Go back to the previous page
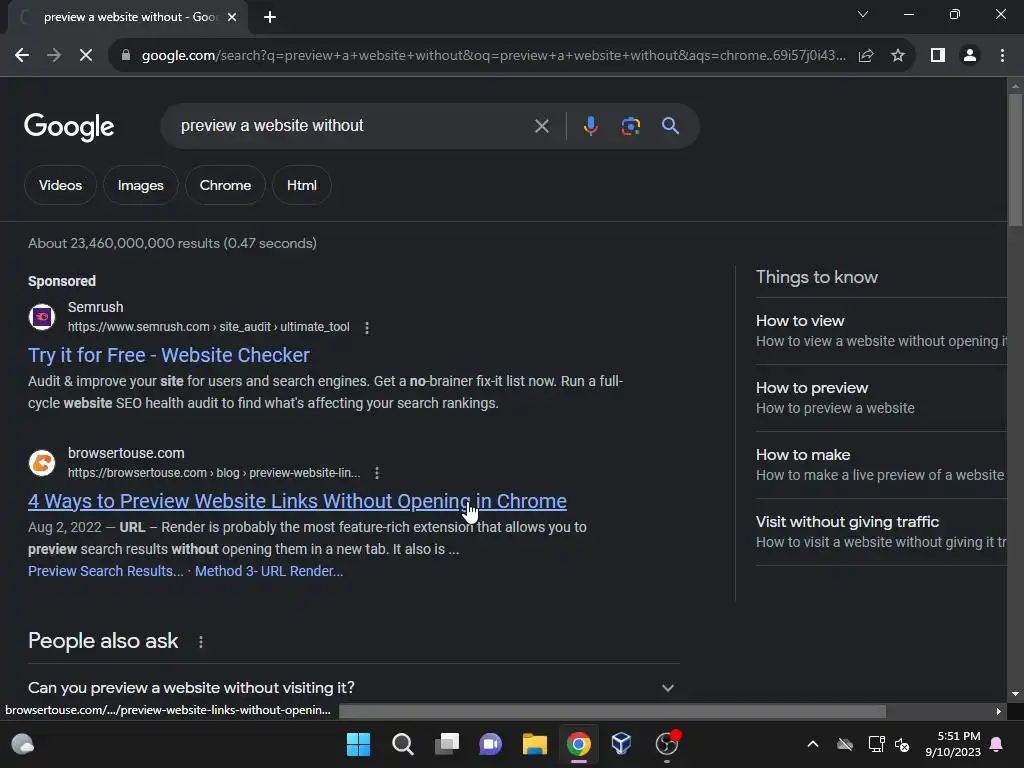 (x=22, y=56)
